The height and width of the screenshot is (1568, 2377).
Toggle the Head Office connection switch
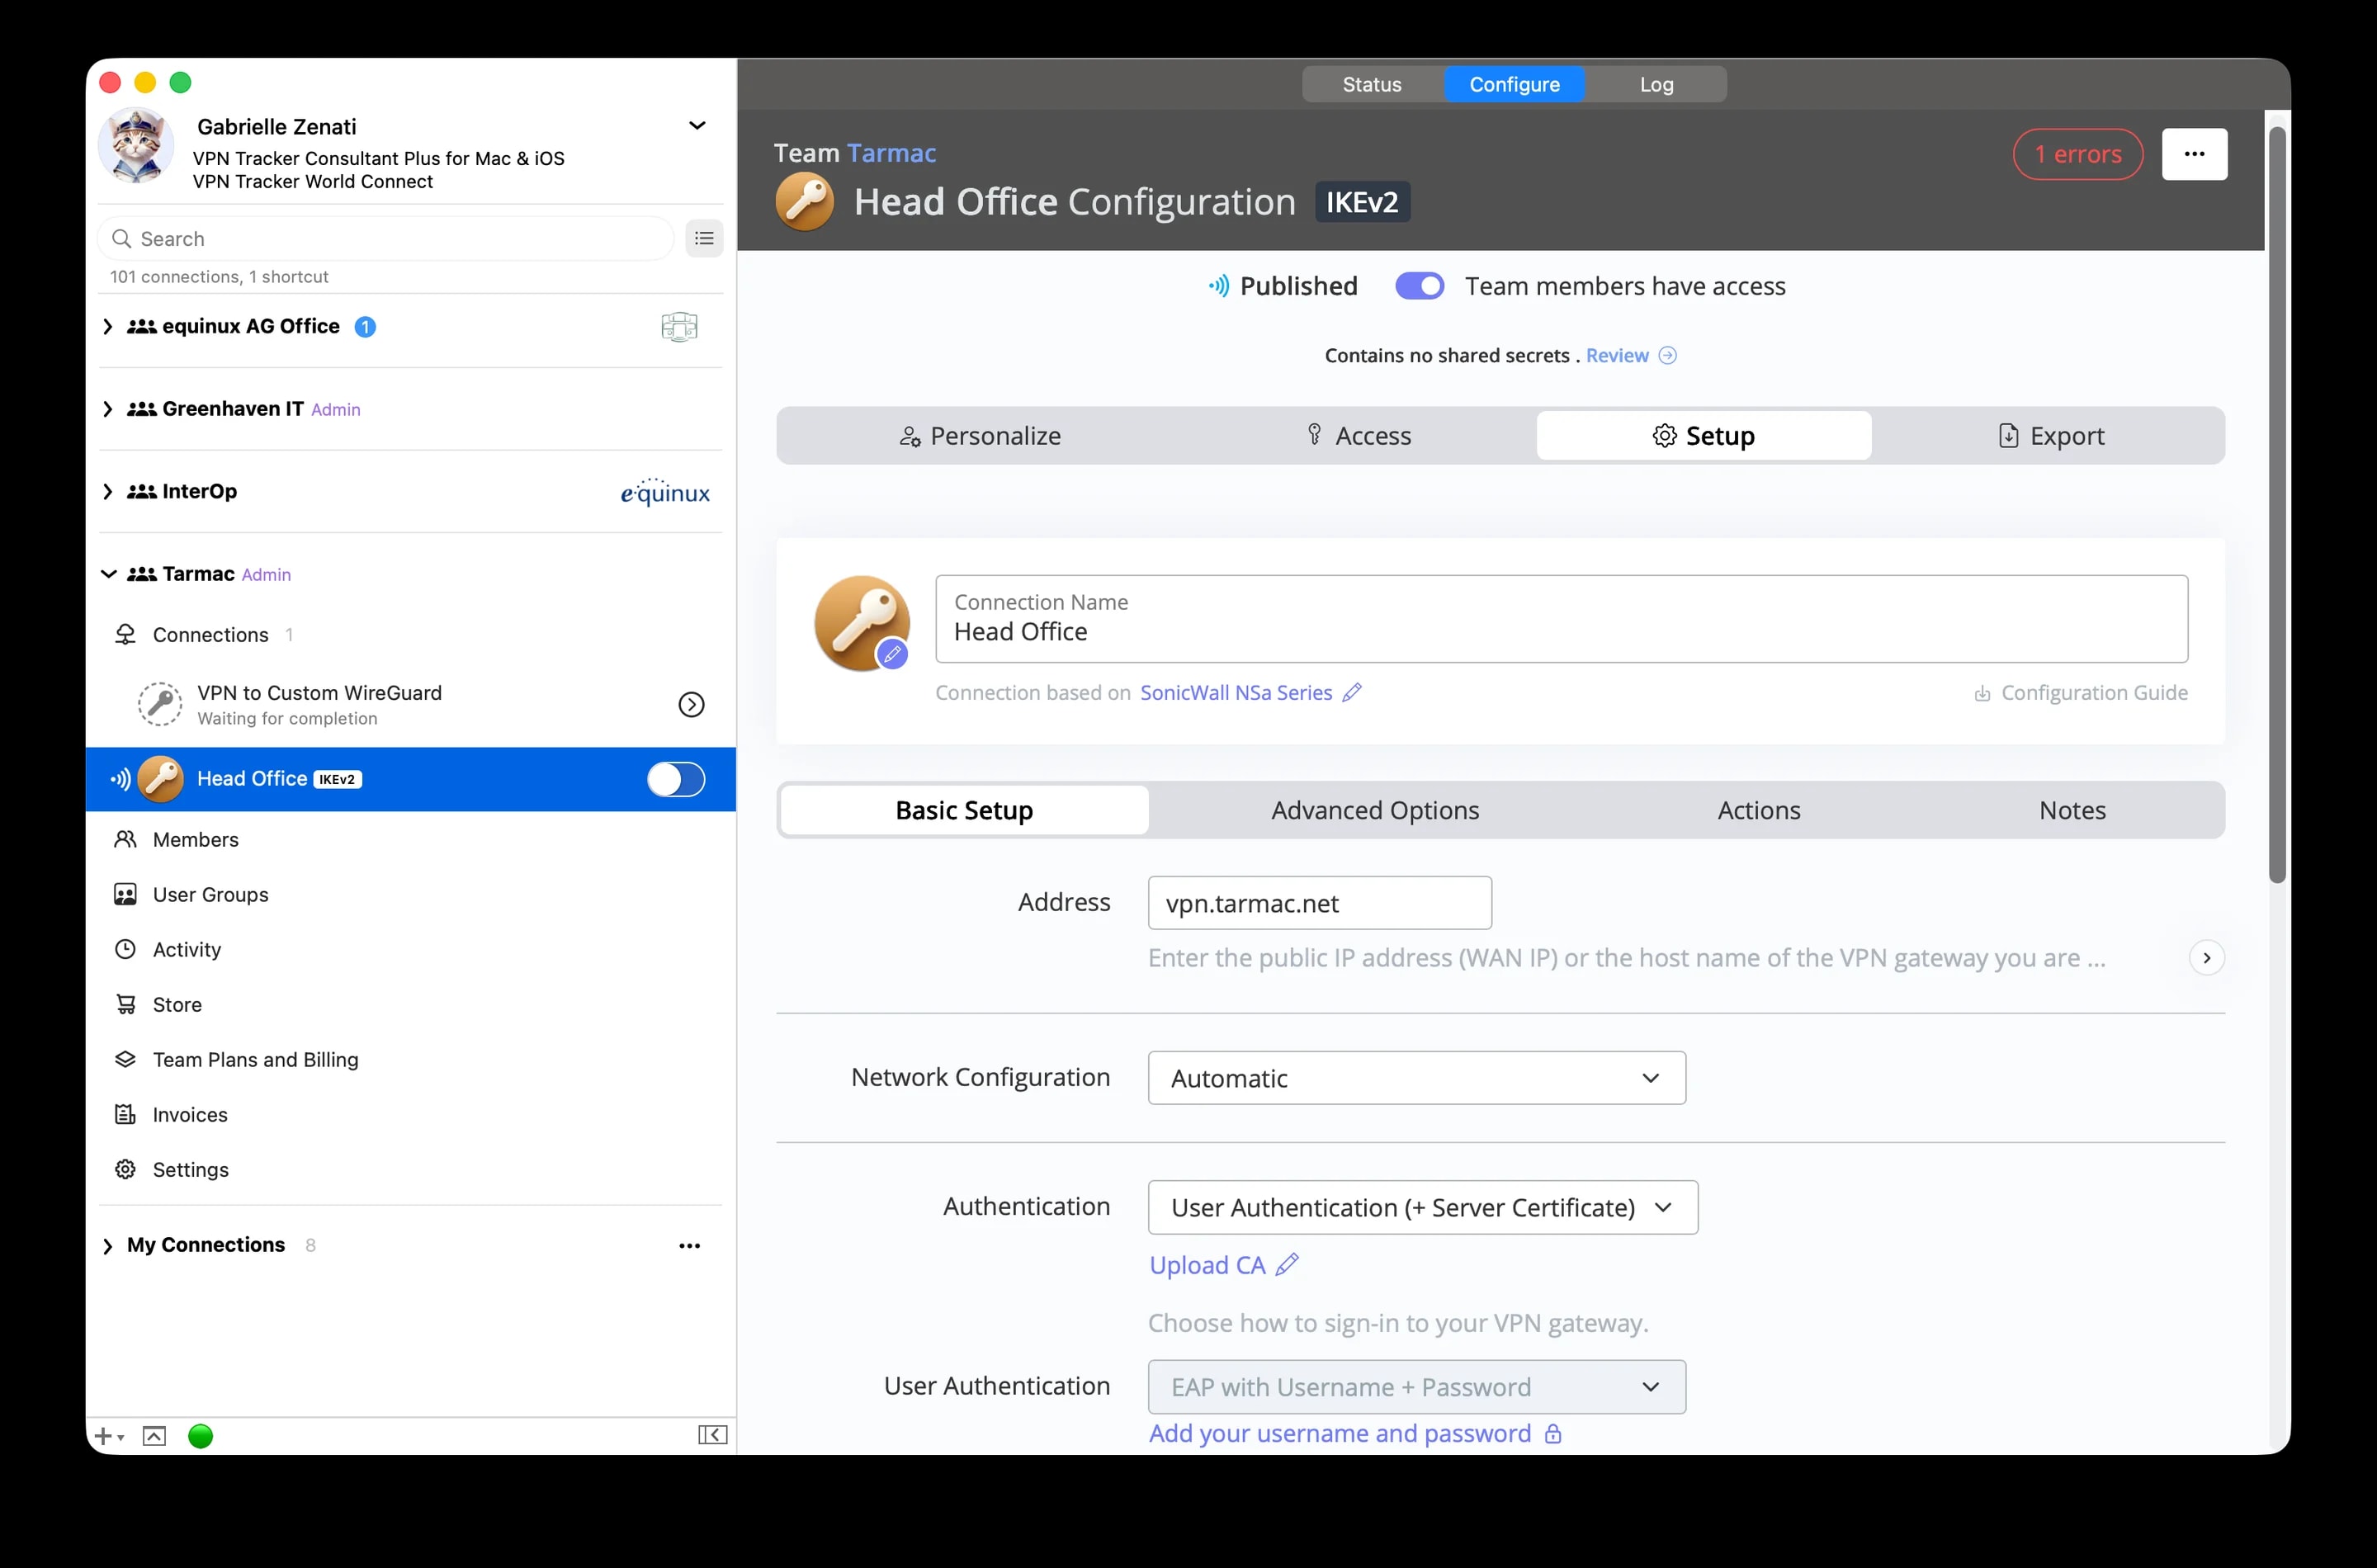(x=676, y=780)
